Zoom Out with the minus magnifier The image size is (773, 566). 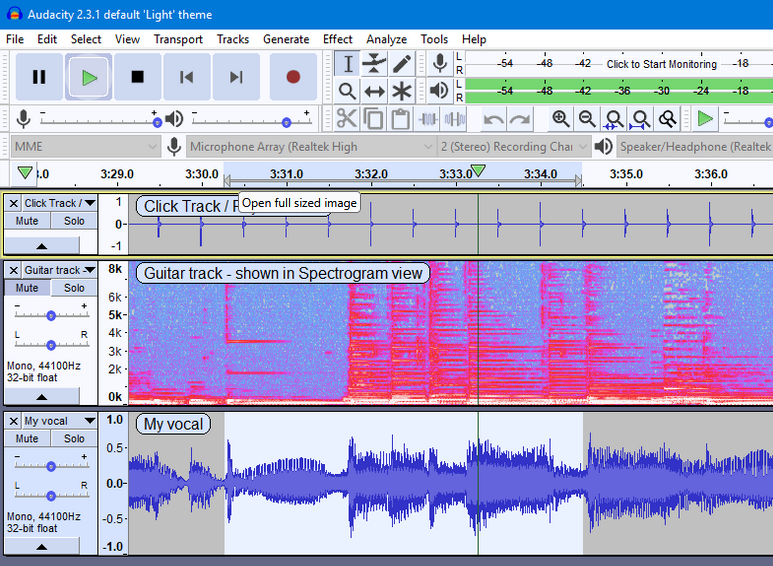(587, 119)
